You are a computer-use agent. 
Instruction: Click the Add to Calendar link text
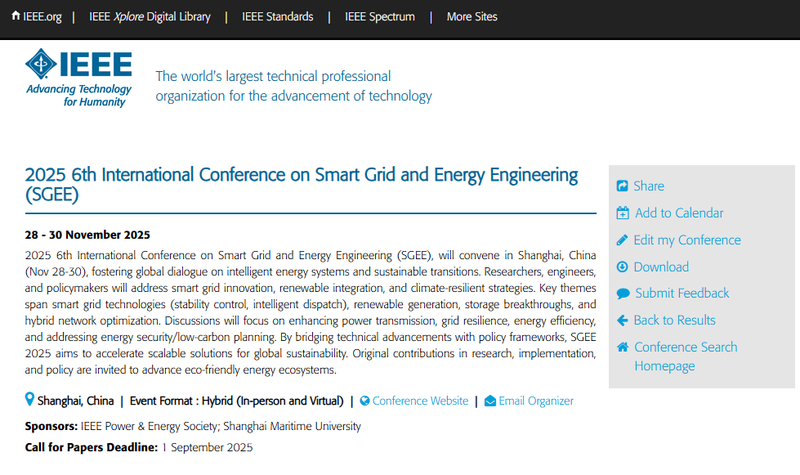tap(679, 213)
